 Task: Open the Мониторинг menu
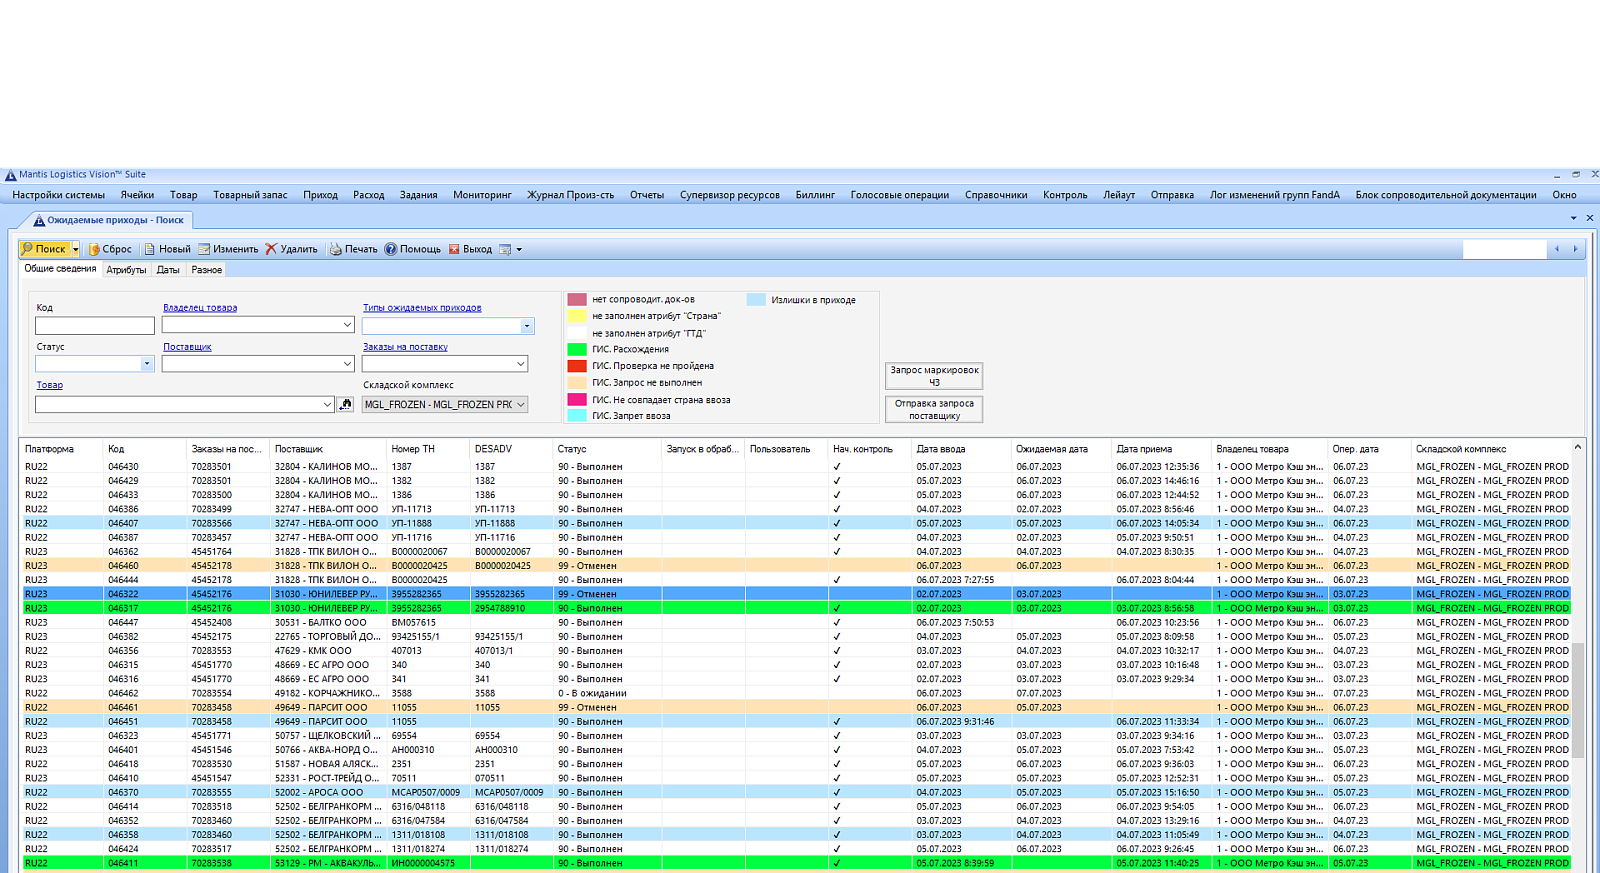482,195
